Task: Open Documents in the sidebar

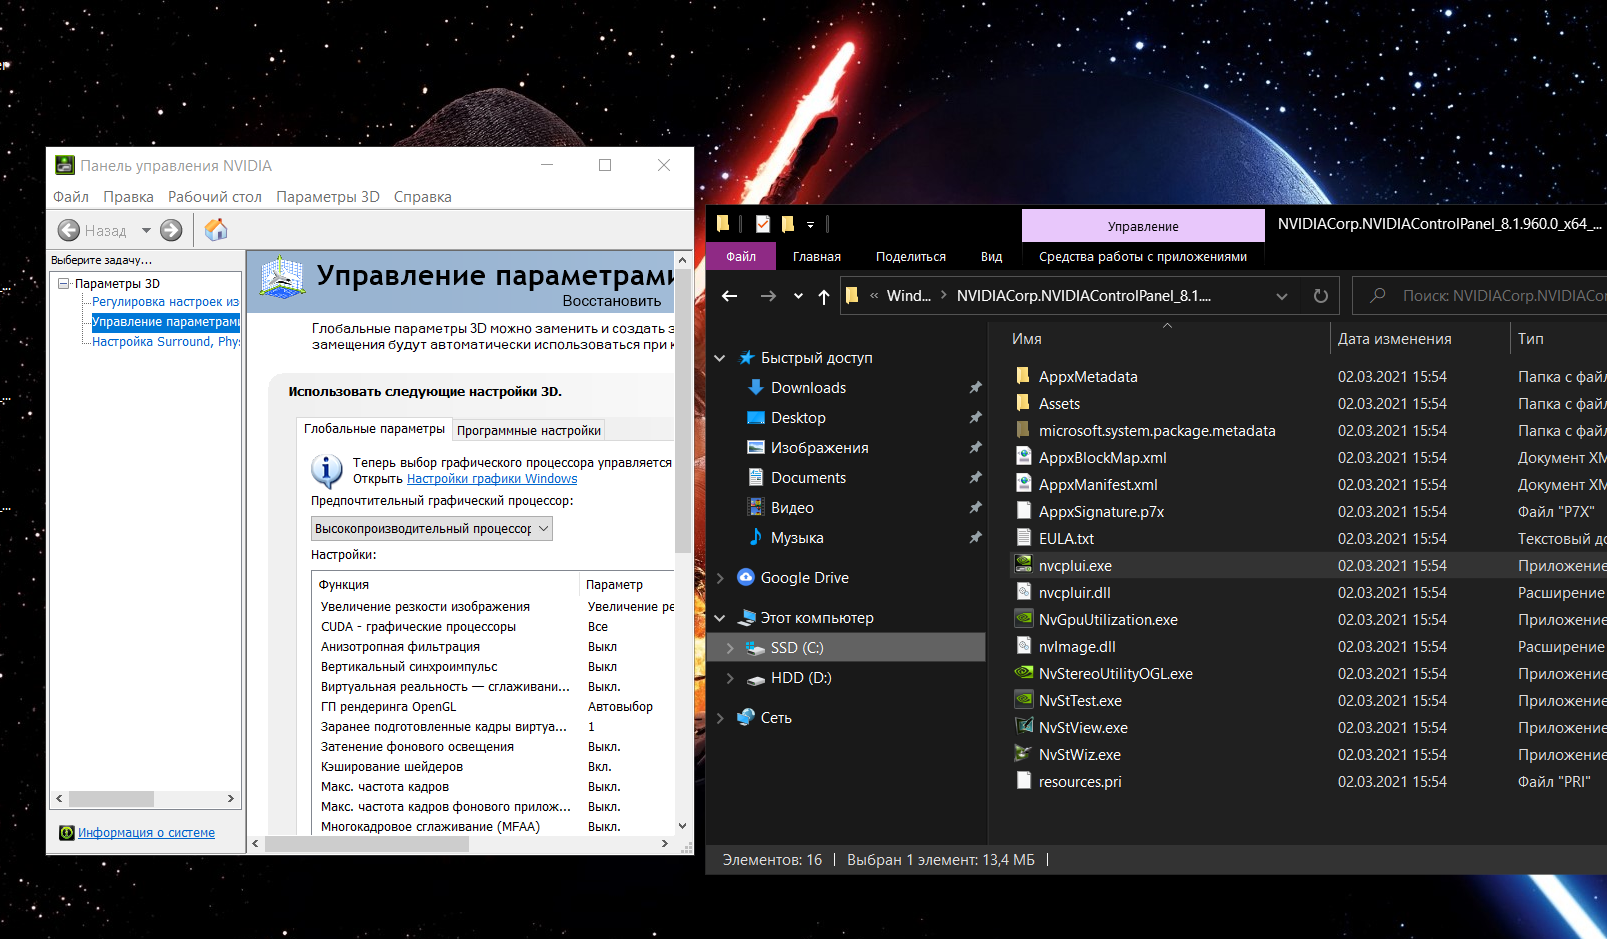Action: pos(808,478)
